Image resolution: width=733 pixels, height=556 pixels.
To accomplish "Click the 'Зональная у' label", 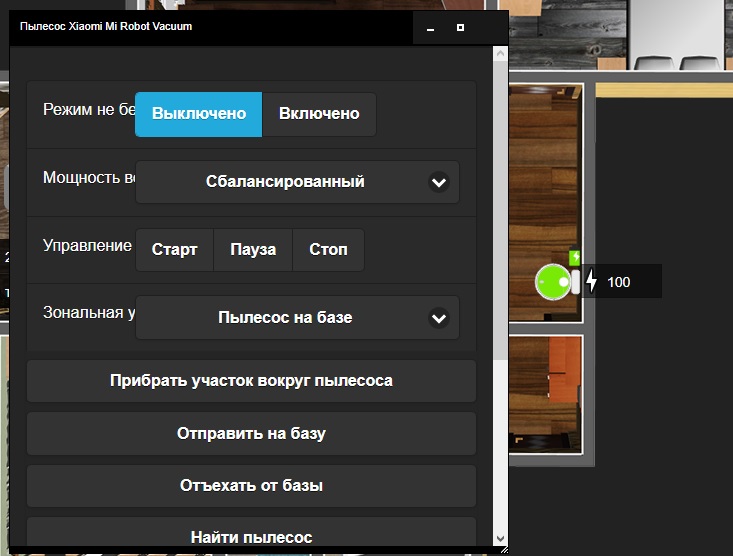I will point(89,312).
